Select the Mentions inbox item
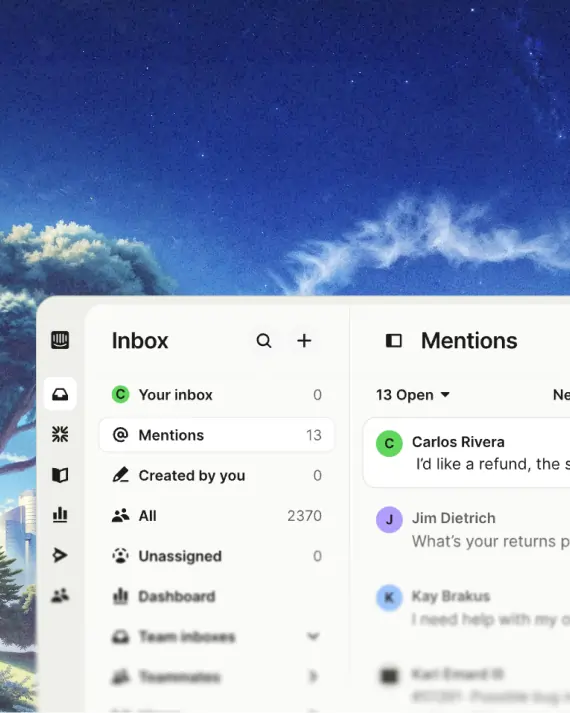 coord(216,435)
